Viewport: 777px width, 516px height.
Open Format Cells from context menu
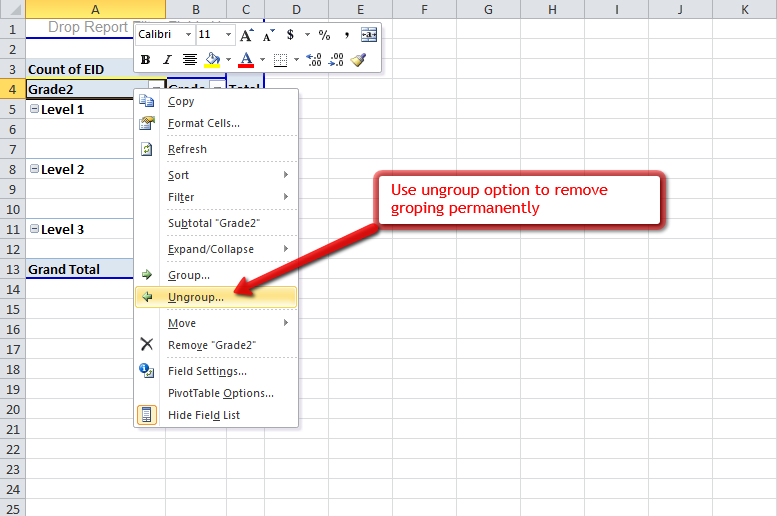(x=216, y=123)
